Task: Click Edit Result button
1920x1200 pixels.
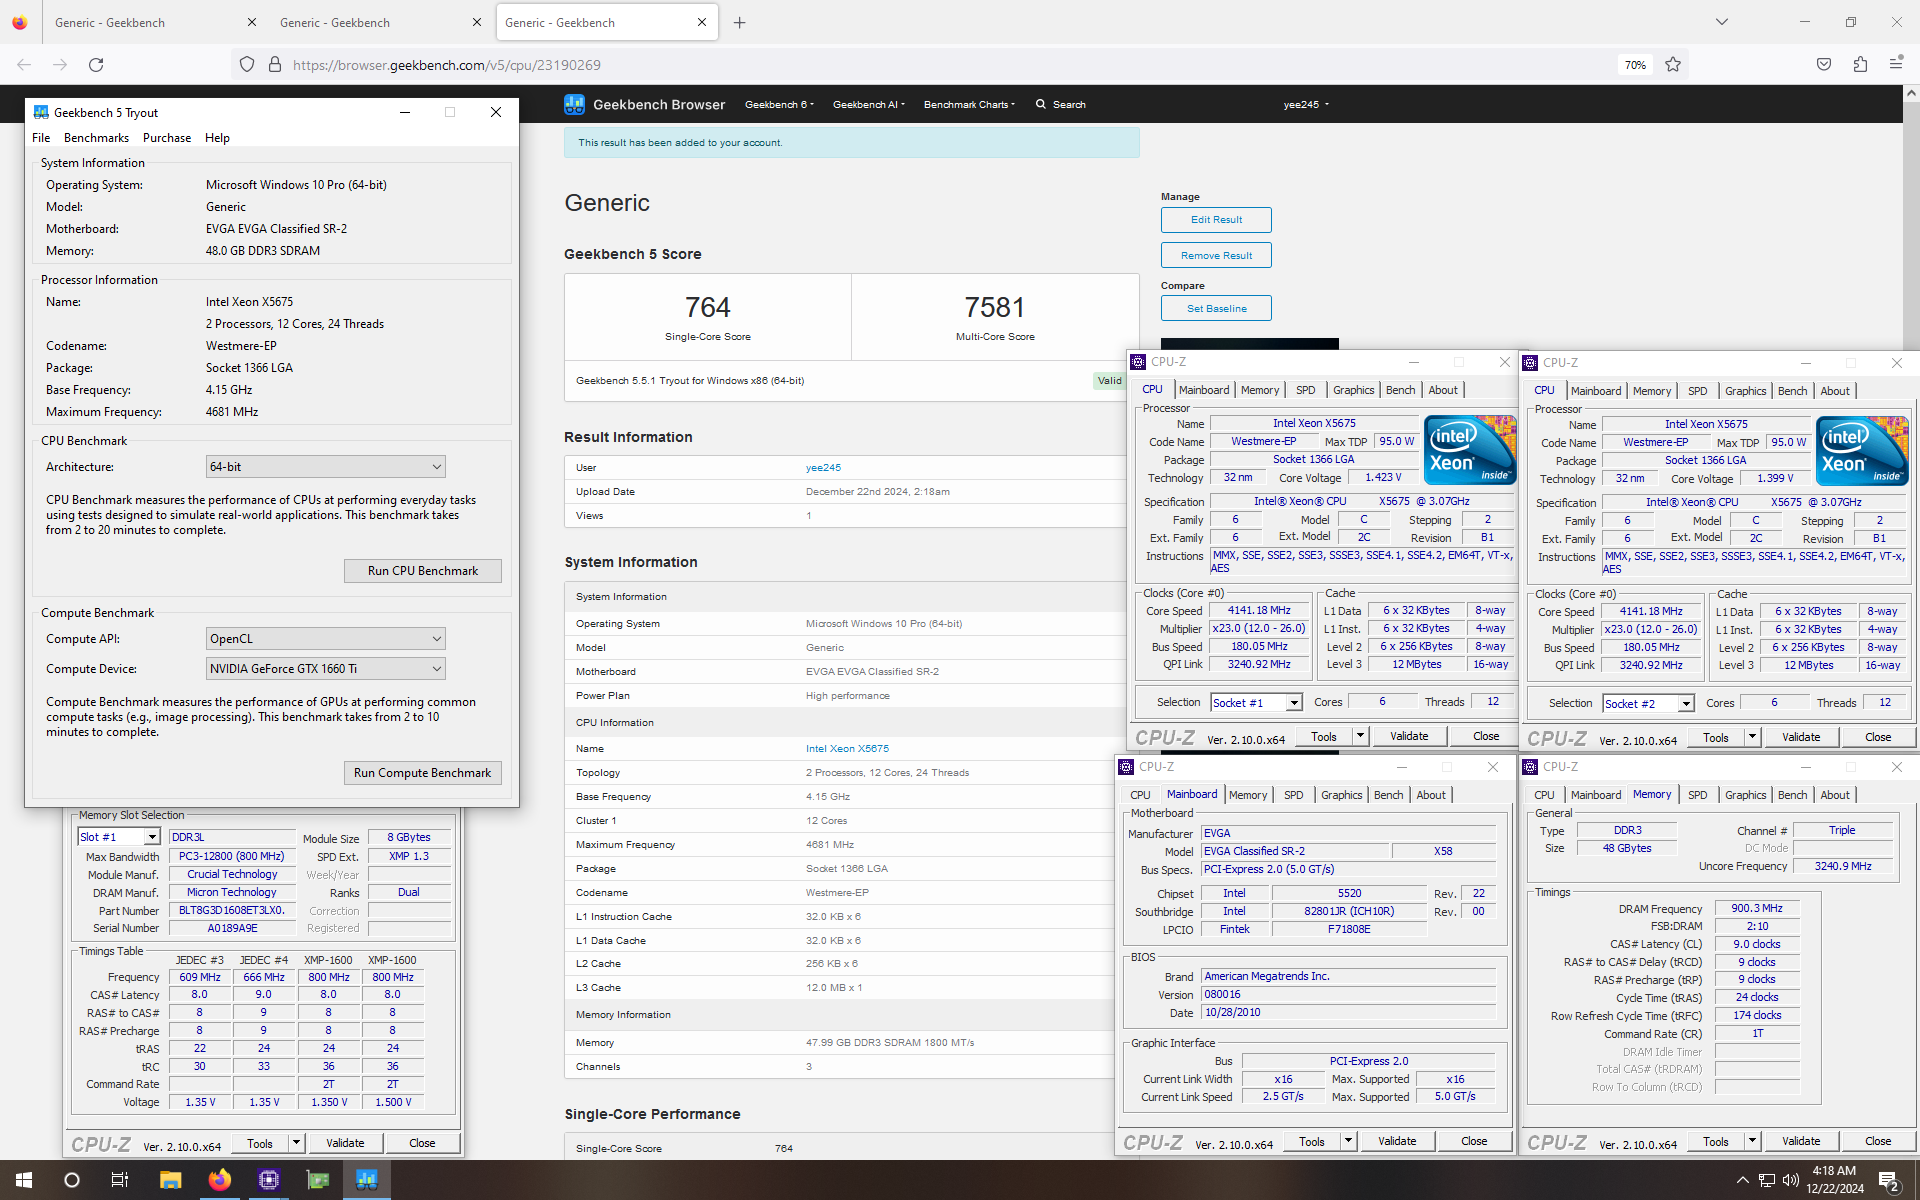Action: 1216,220
